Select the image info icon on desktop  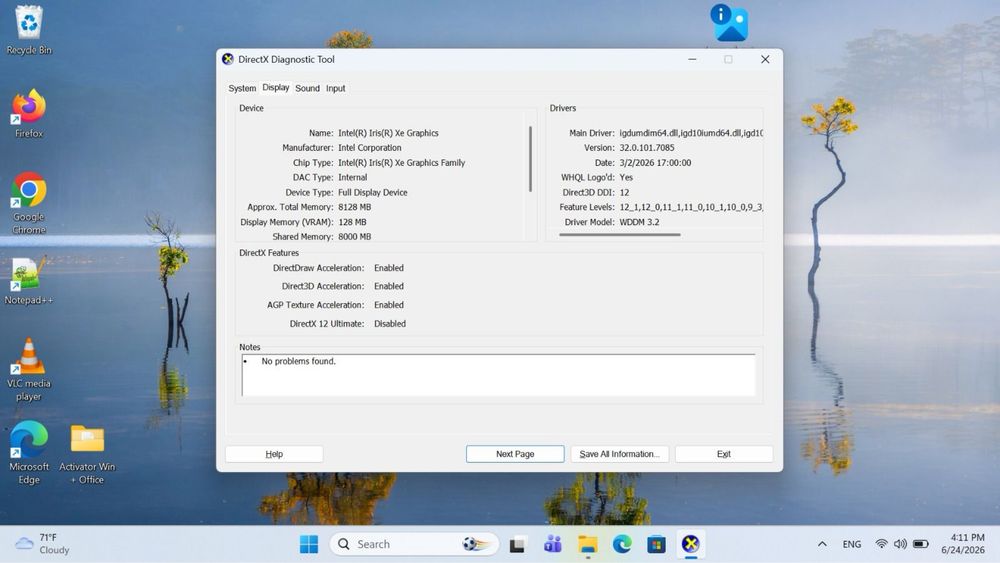click(x=730, y=23)
